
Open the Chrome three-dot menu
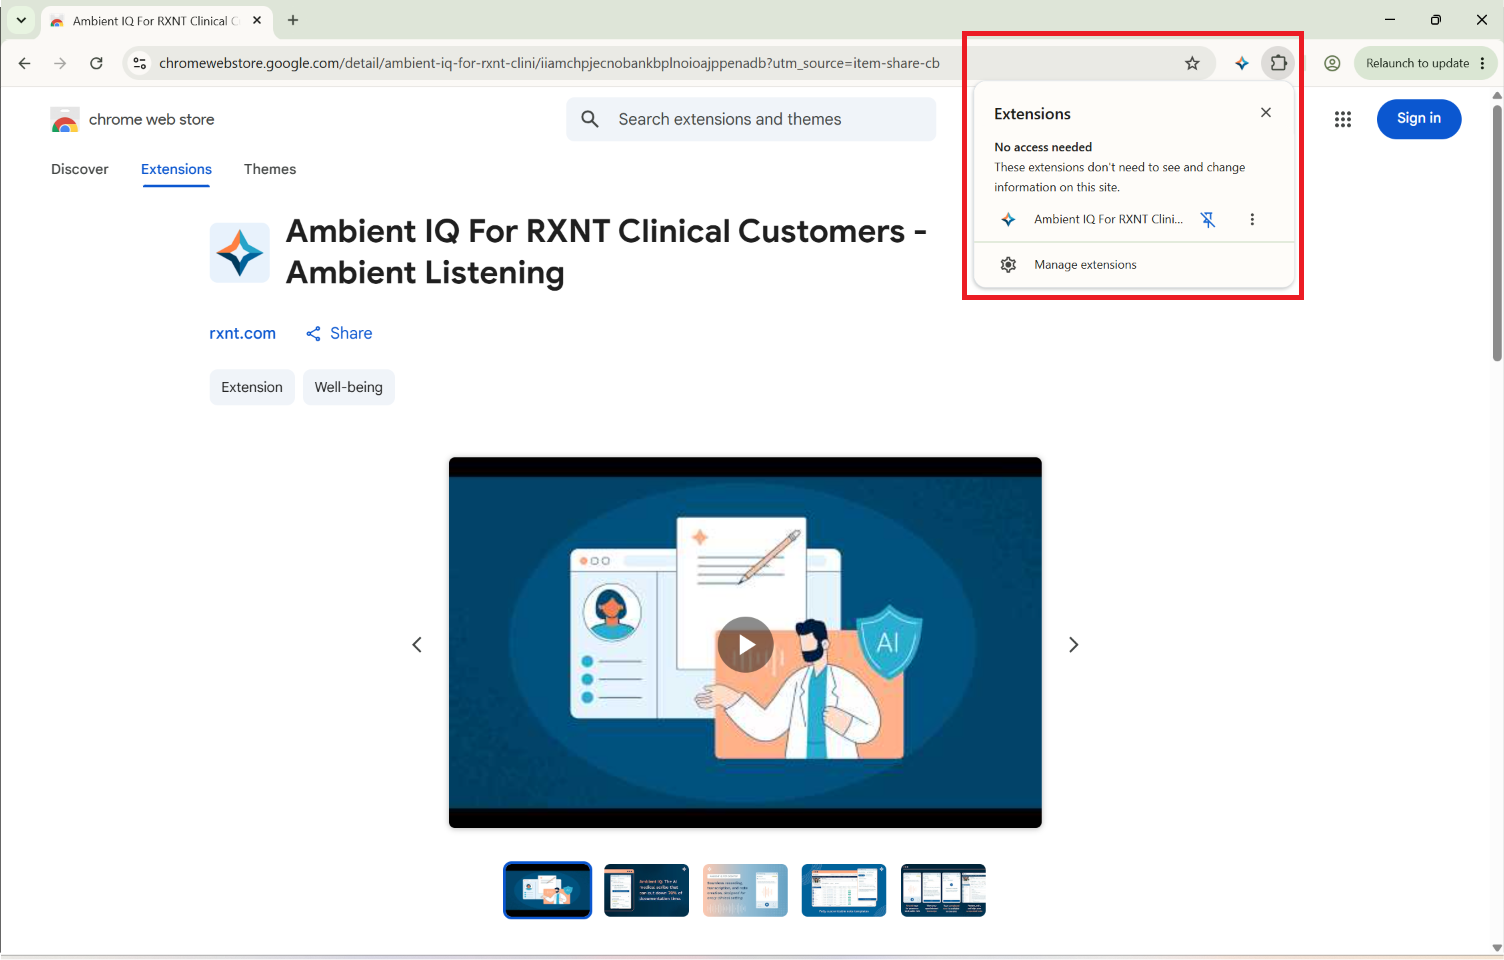(x=1483, y=63)
